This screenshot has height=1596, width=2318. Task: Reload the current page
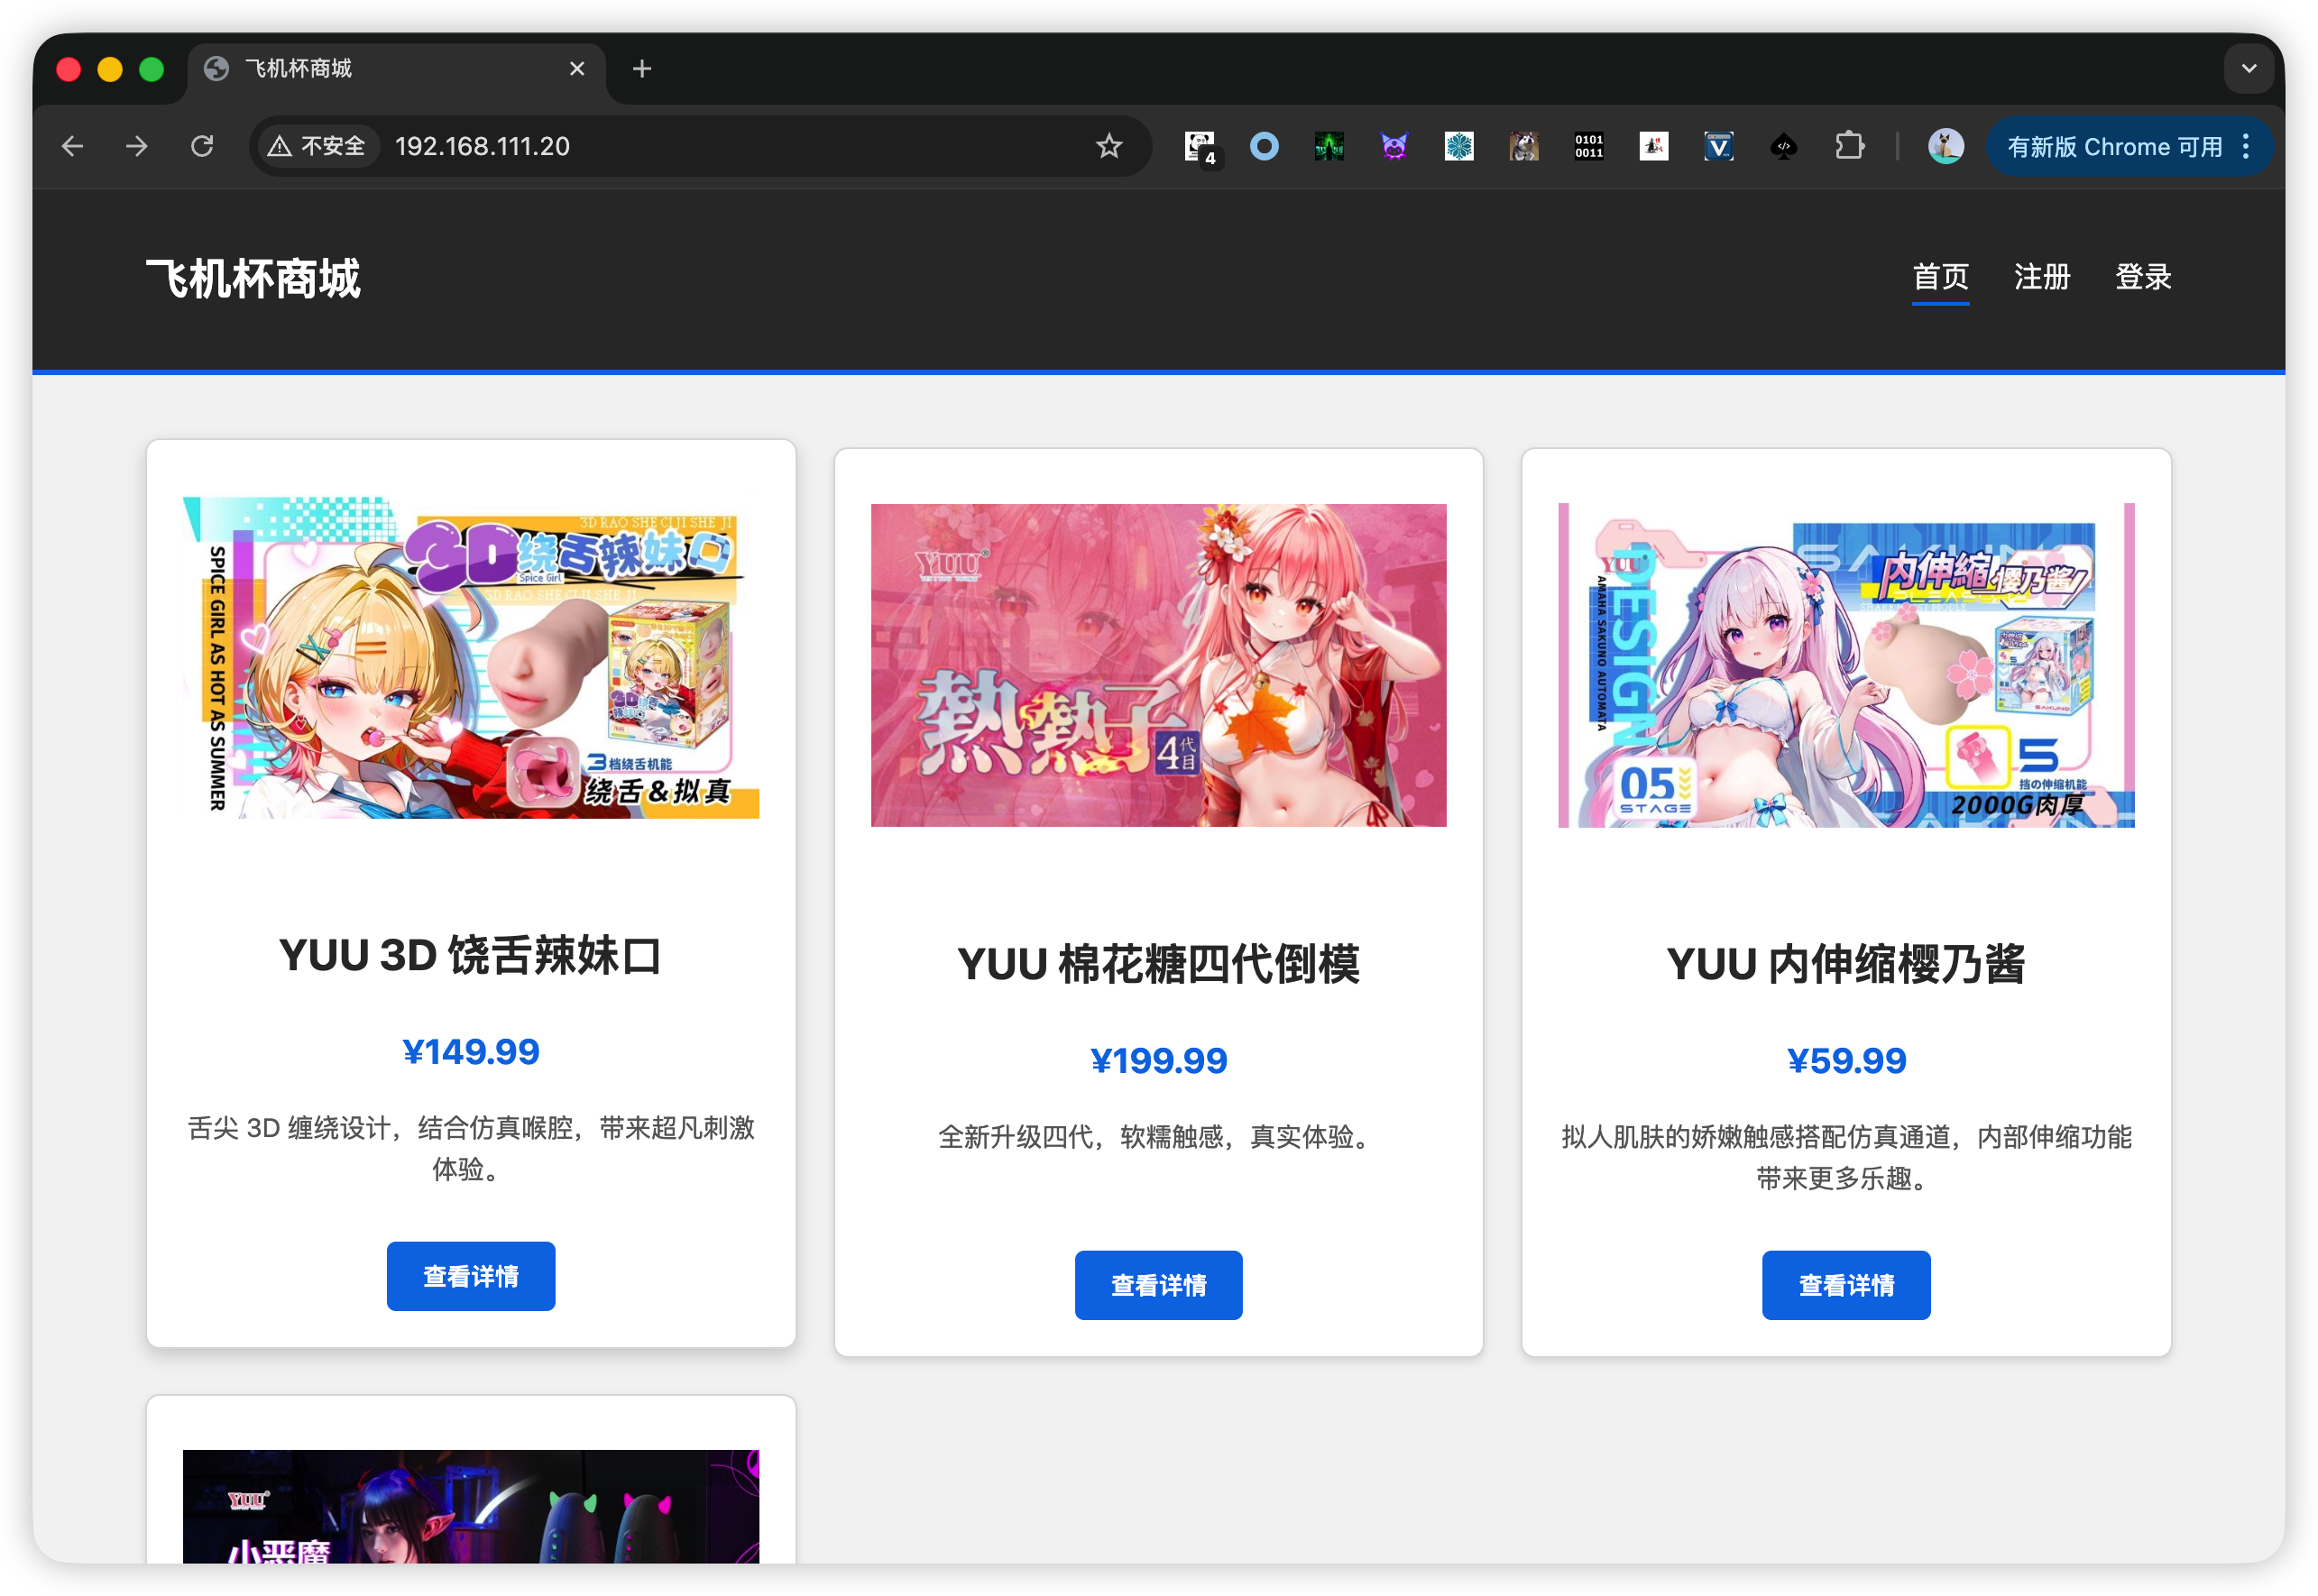(x=202, y=147)
